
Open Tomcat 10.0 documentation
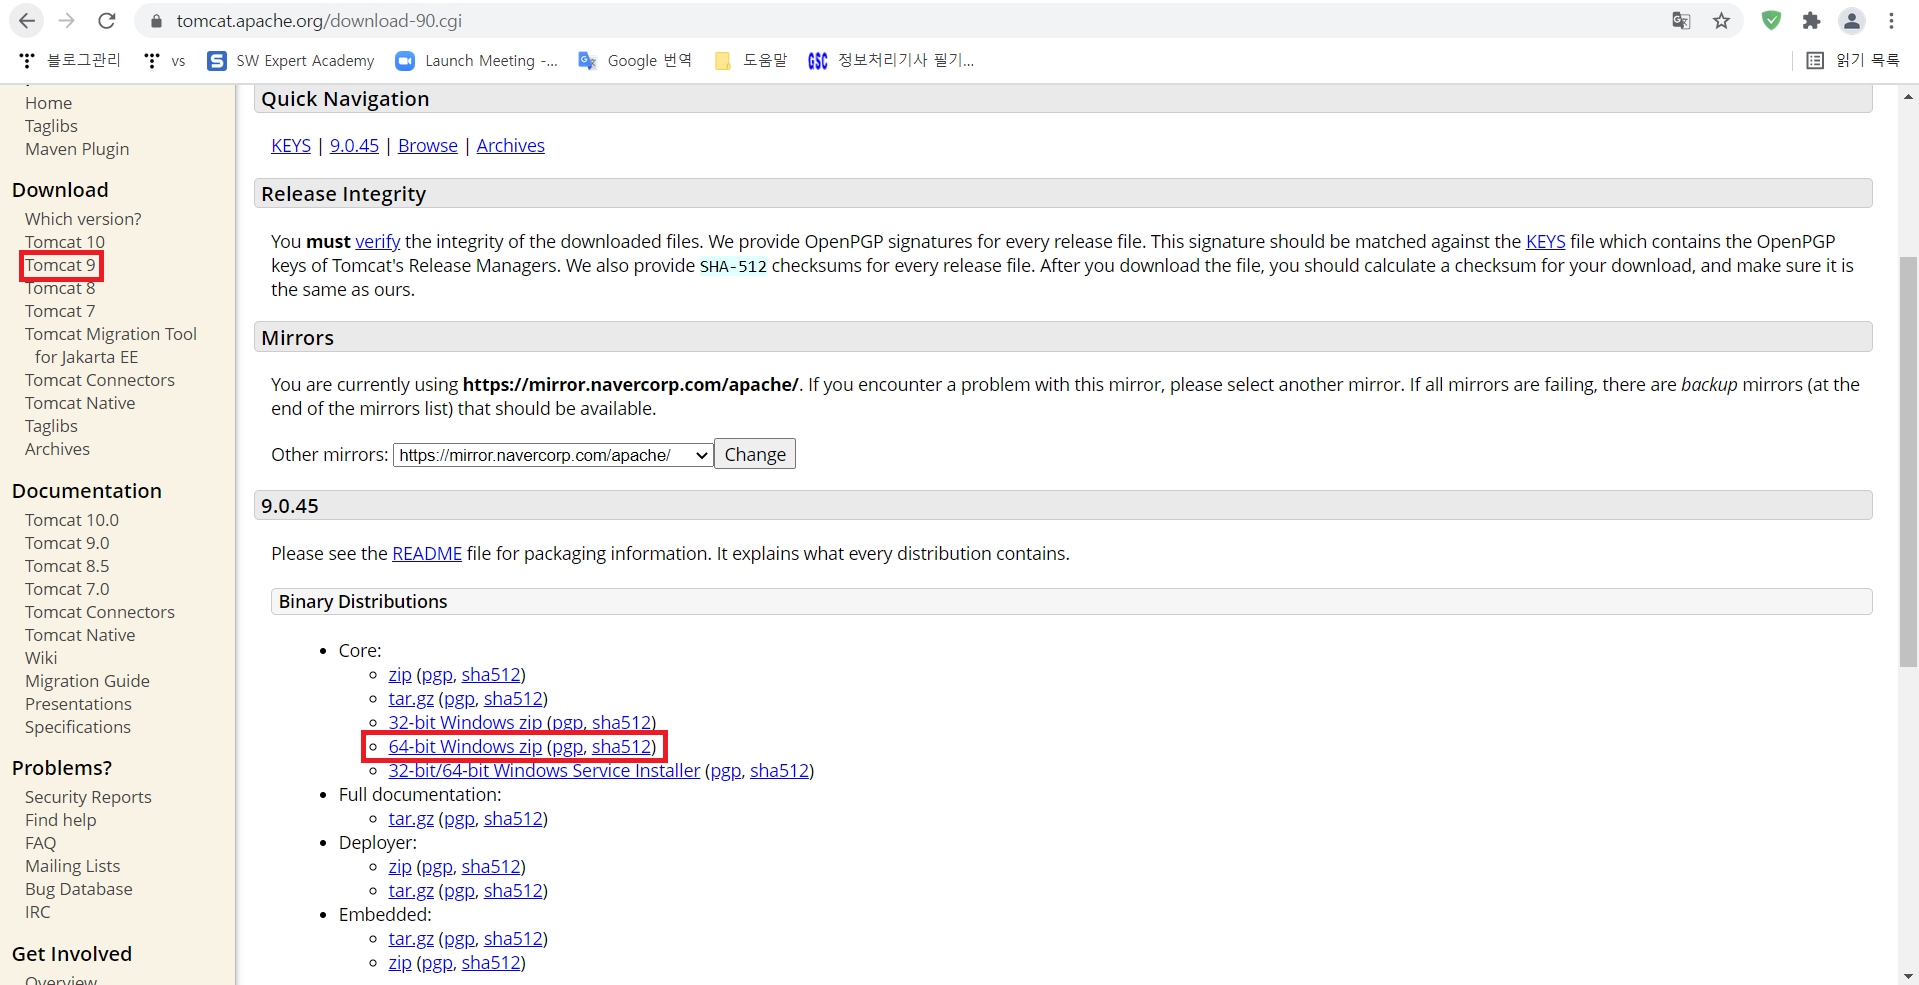72,520
